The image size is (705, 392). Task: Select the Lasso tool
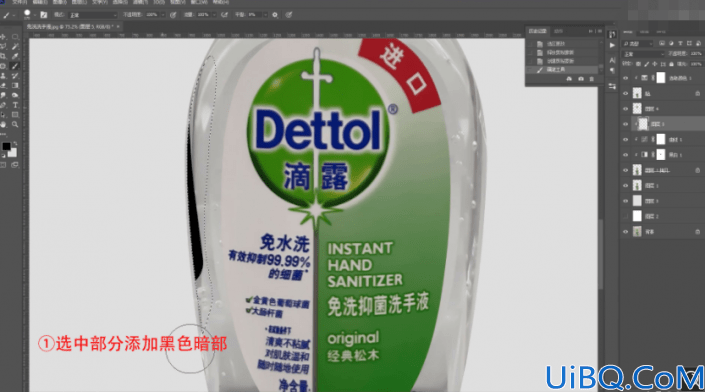coord(4,46)
